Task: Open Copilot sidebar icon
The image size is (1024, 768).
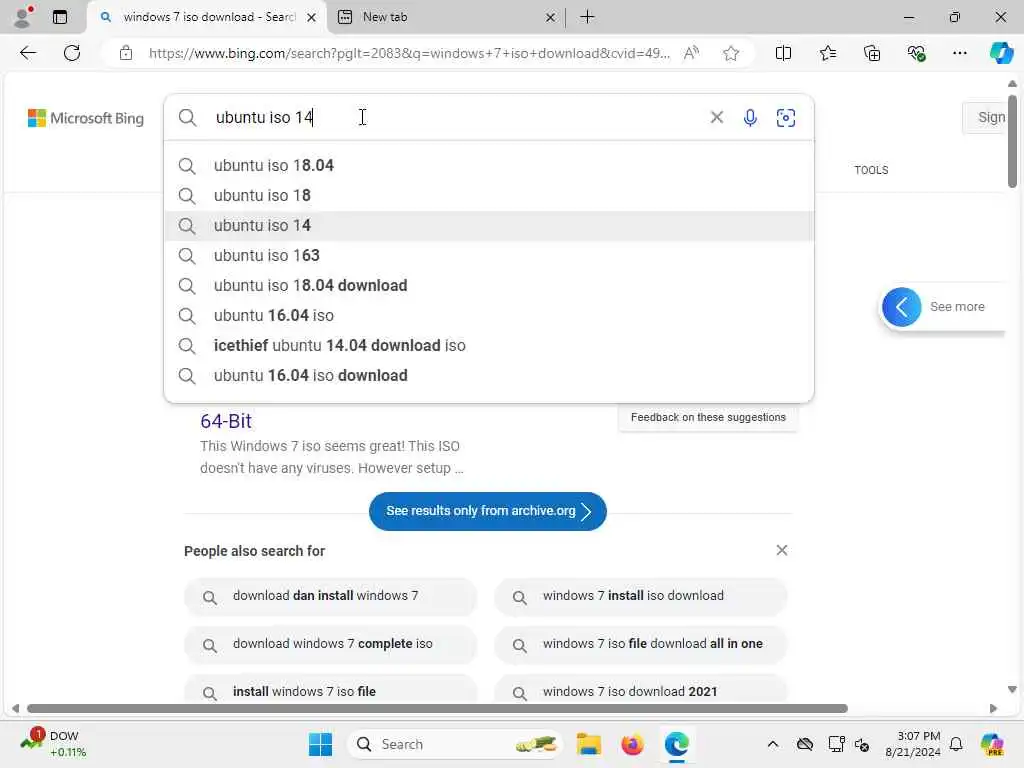Action: 1001,53
